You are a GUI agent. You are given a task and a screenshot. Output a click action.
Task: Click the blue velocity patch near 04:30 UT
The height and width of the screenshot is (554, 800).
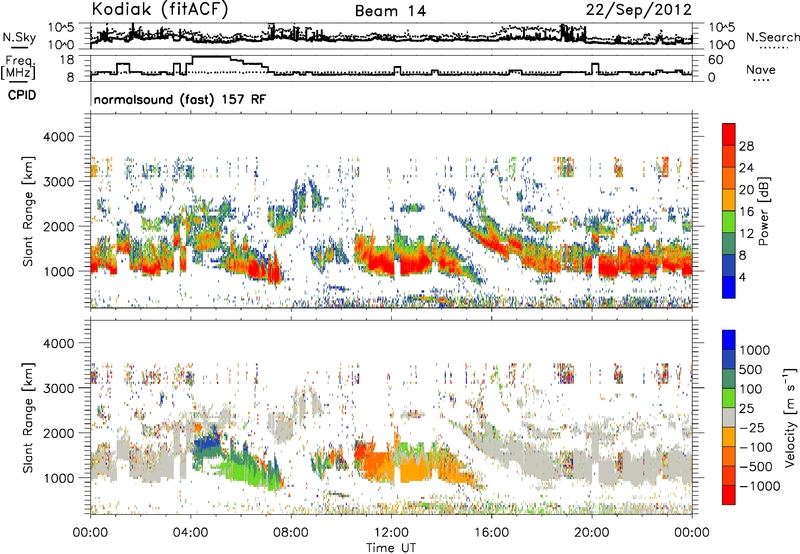point(207,445)
